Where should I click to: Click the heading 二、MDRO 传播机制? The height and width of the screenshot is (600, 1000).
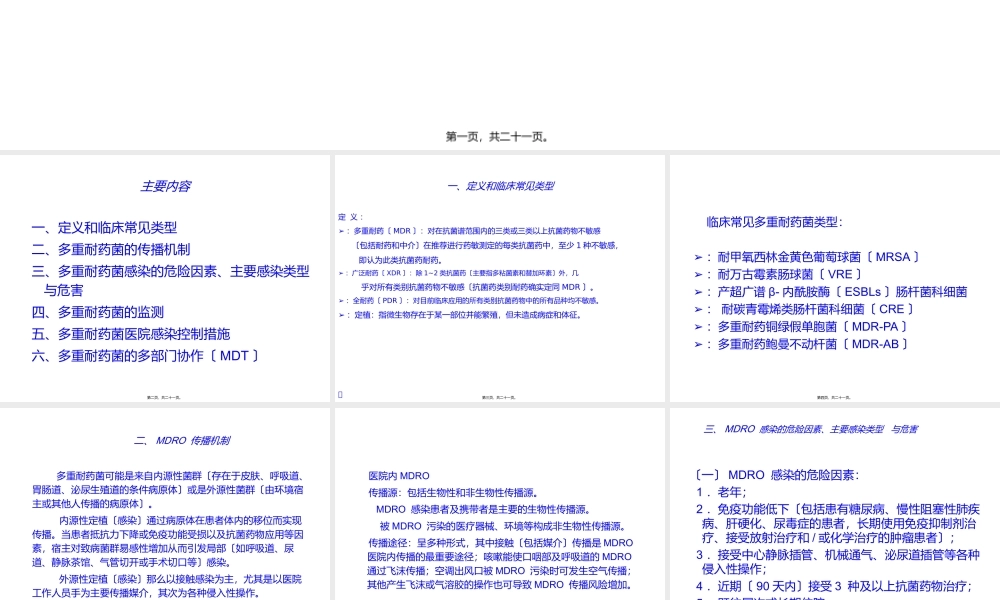181,440
